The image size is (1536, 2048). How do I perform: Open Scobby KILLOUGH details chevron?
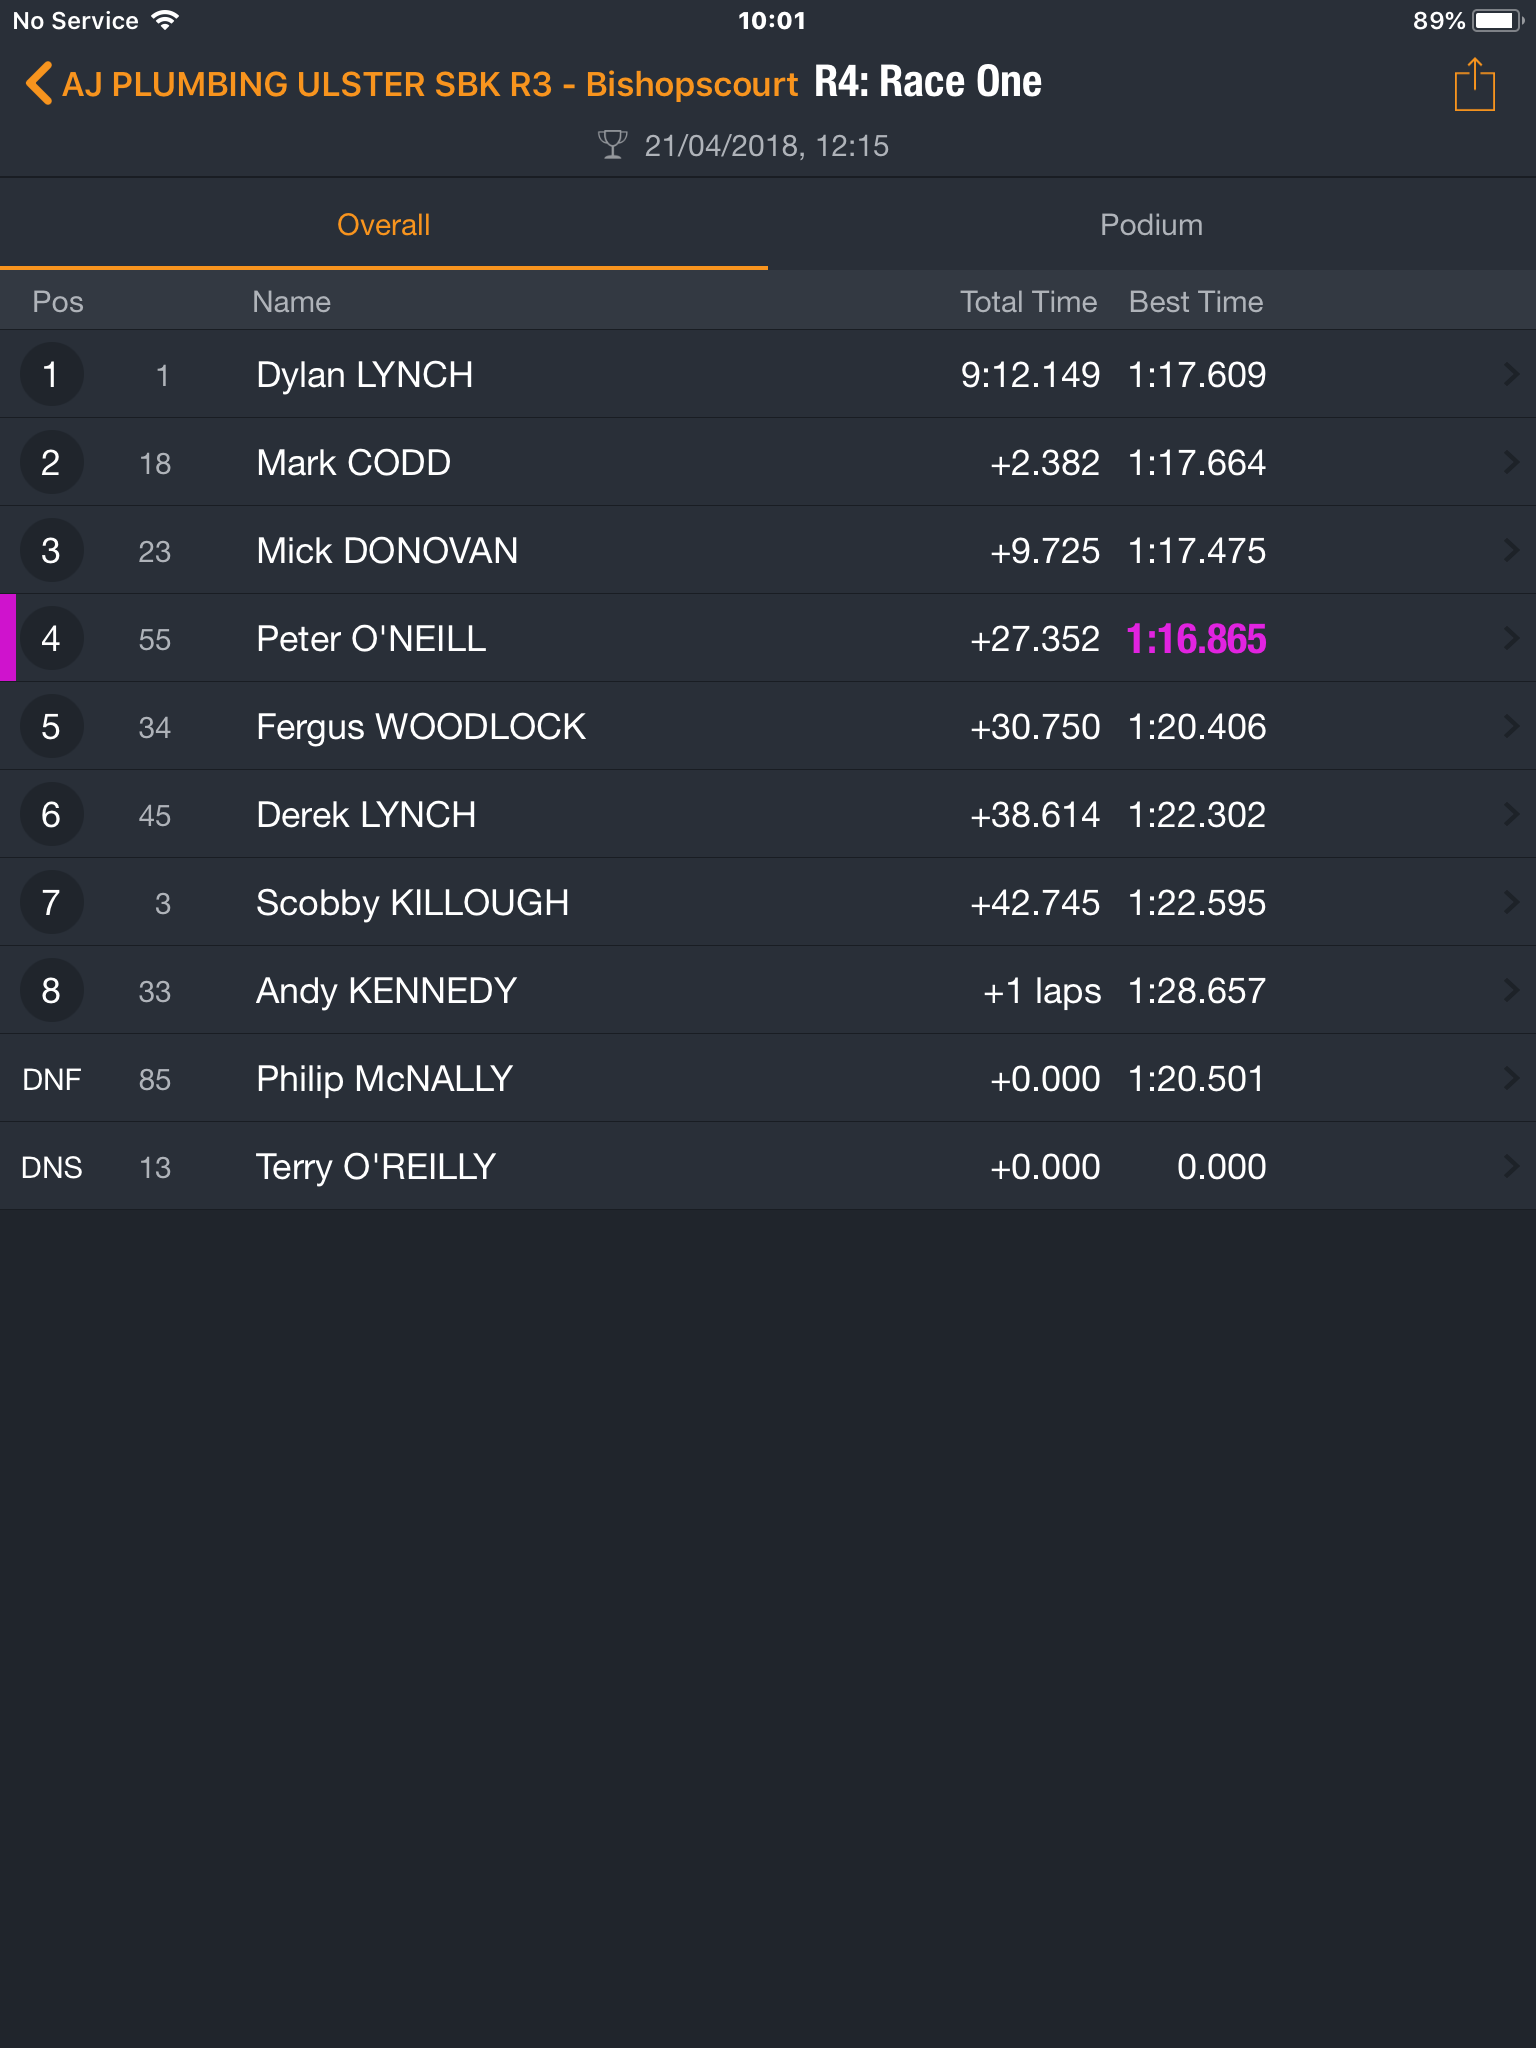point(1511,902)
